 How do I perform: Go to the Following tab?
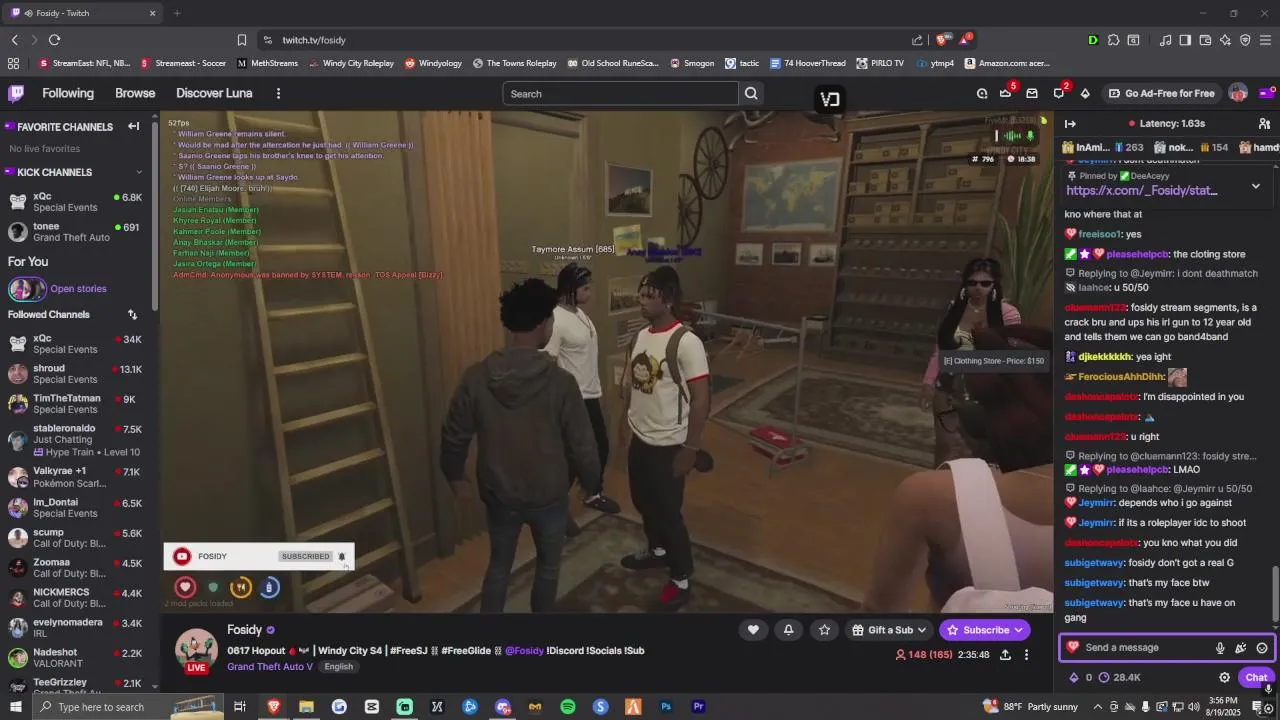[68, 93]
